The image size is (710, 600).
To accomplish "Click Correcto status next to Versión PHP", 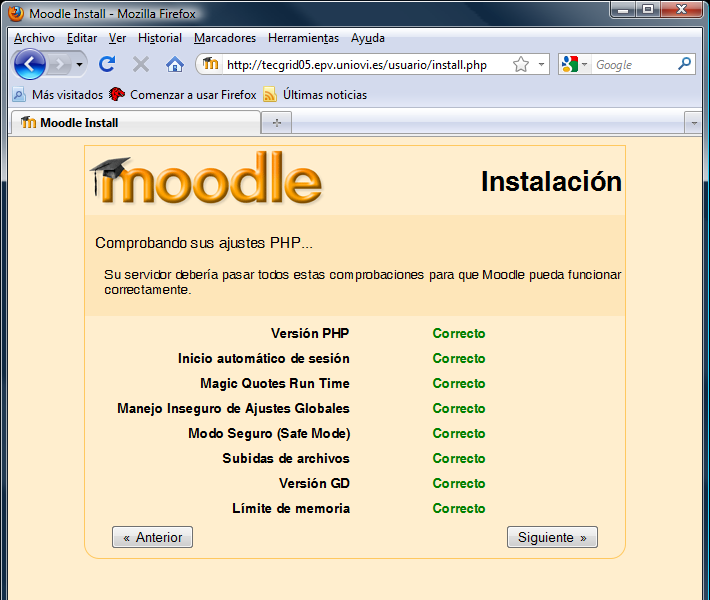I will (x=459, y=333).
